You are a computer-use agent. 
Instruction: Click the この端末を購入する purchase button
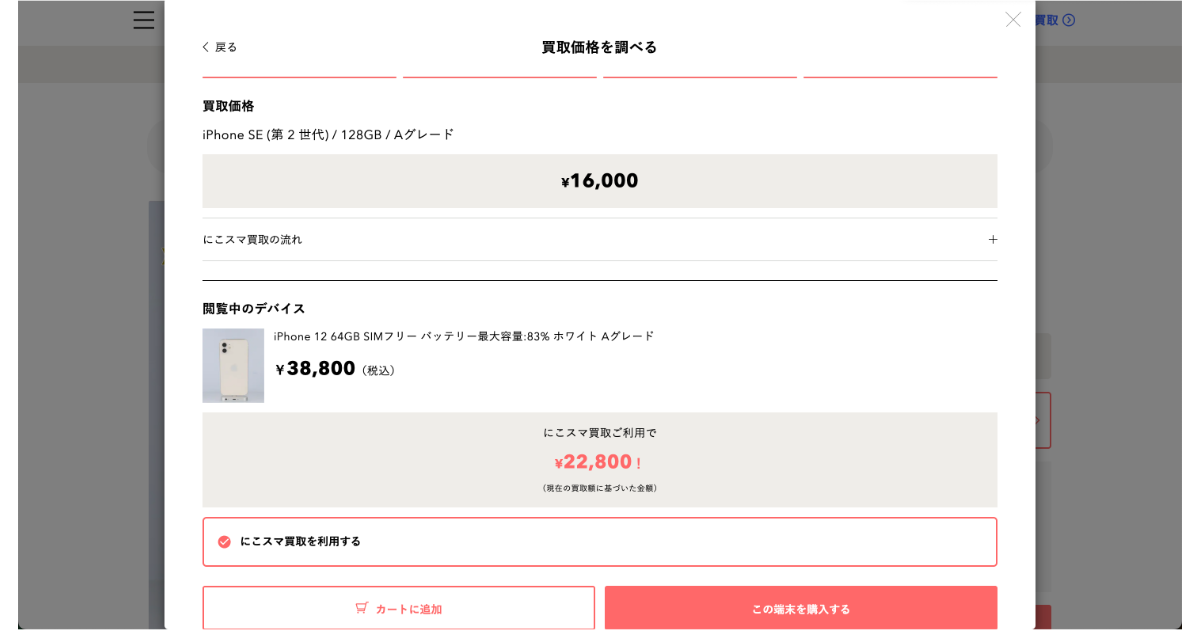click(800, 607)
